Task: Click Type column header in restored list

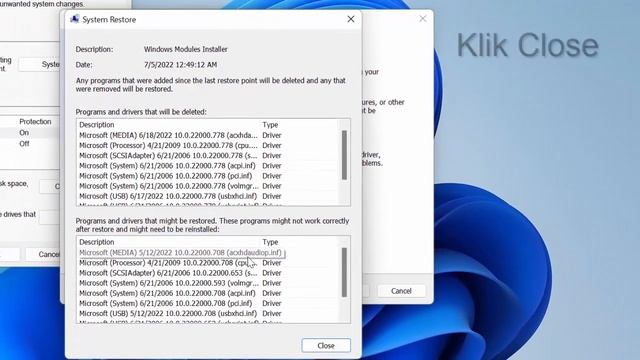Action: pyautogui.click(x=270, y=242)
